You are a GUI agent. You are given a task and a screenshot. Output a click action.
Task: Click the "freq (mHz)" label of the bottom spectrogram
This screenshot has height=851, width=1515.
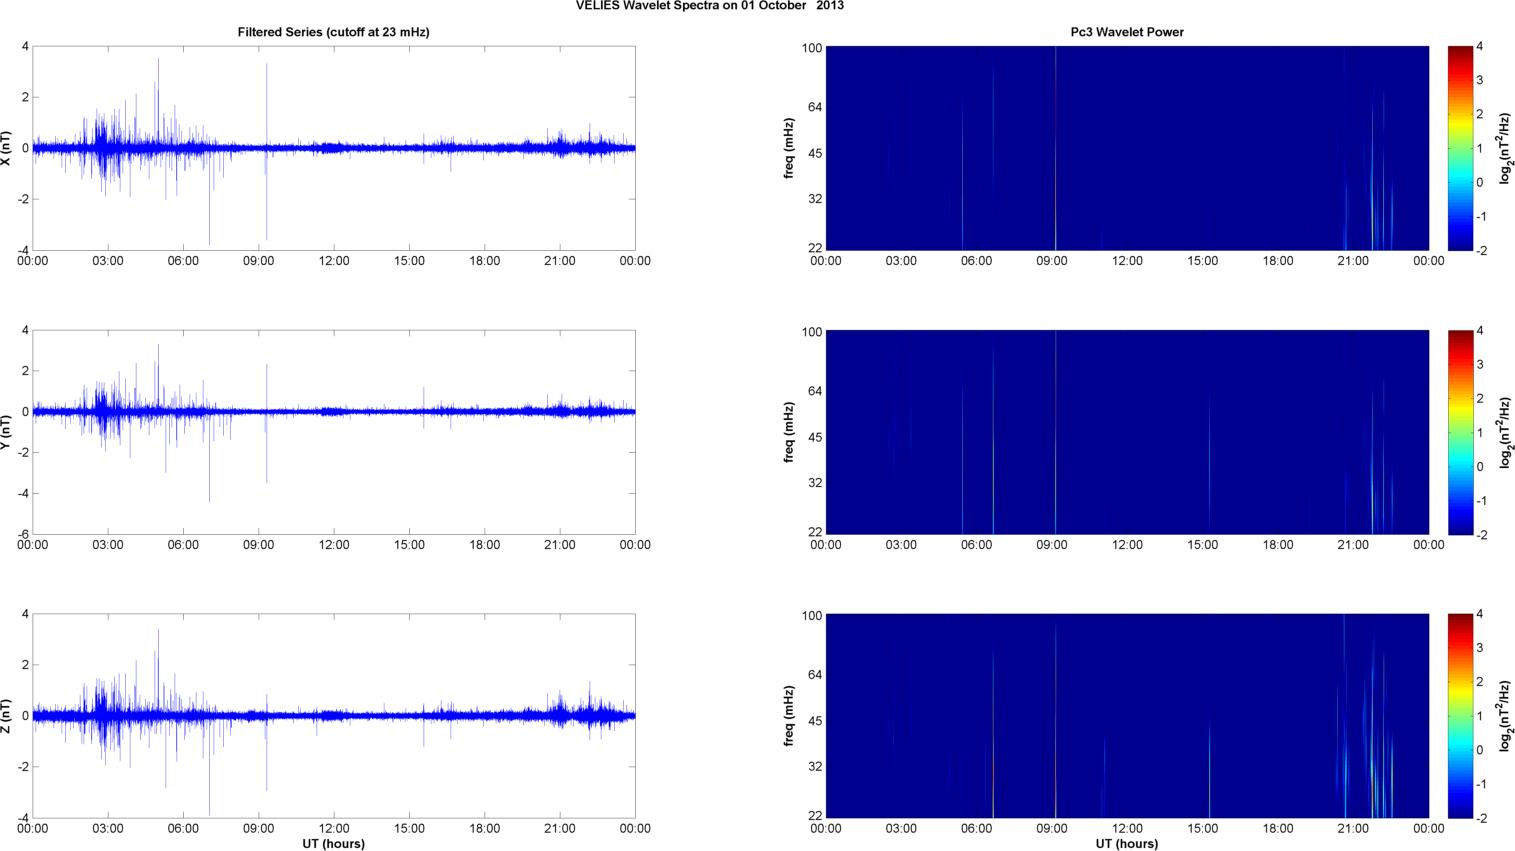789,716
